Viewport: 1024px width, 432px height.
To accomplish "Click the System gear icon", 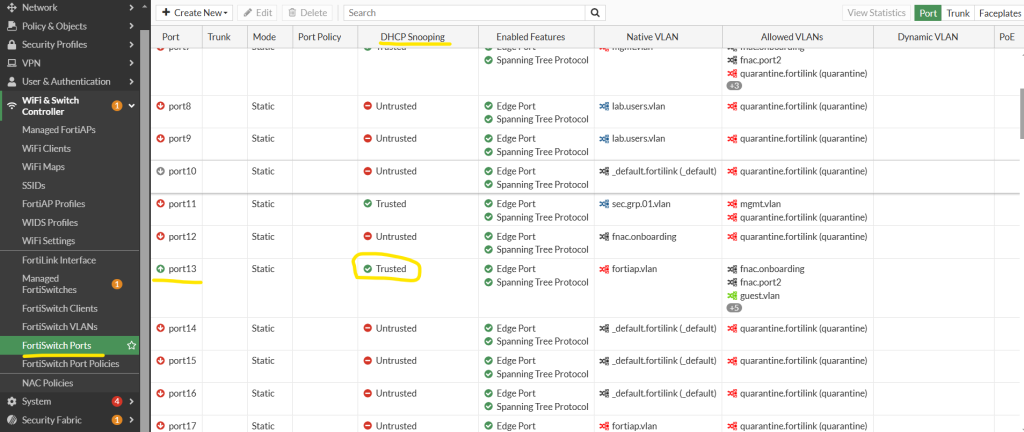I will 11,401.
